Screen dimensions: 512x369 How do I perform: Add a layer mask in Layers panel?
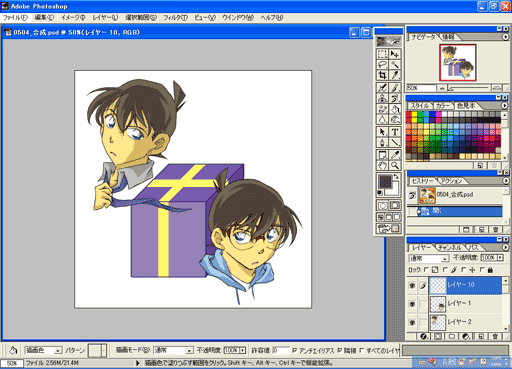tap(438, 337)
